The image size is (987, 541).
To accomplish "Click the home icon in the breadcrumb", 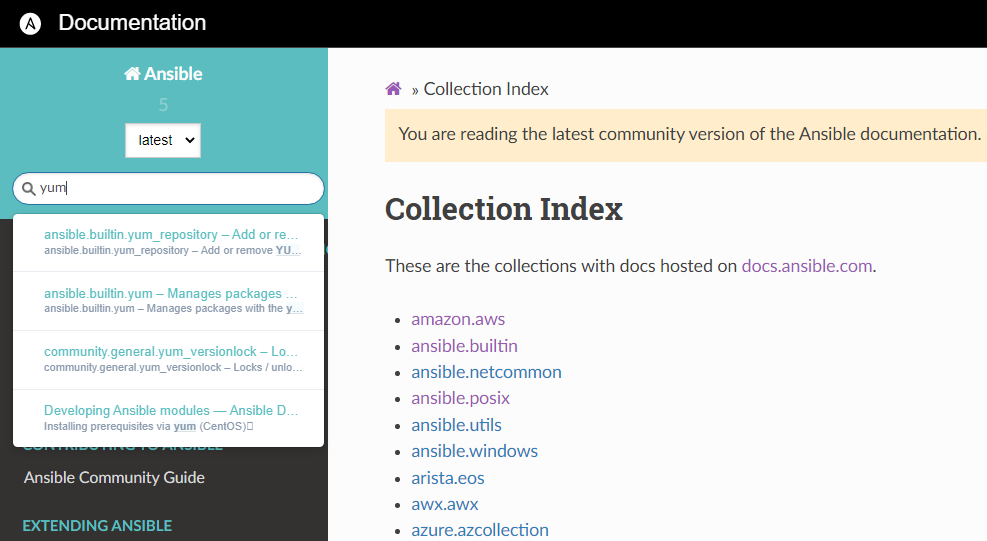I will tap(394, 89).
